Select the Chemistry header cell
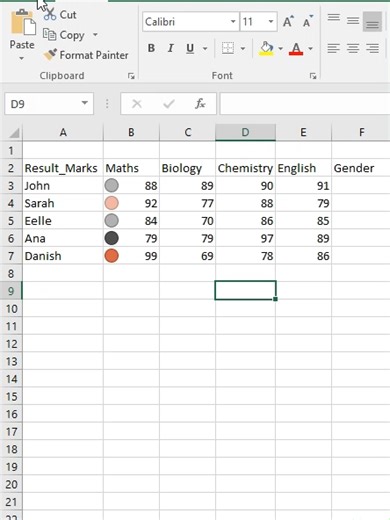 (245, 168)
